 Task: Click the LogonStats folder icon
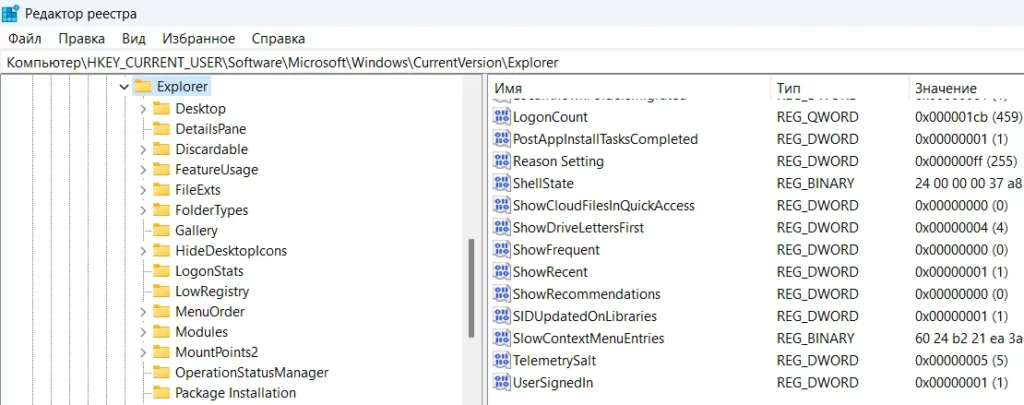pos(161,271)
